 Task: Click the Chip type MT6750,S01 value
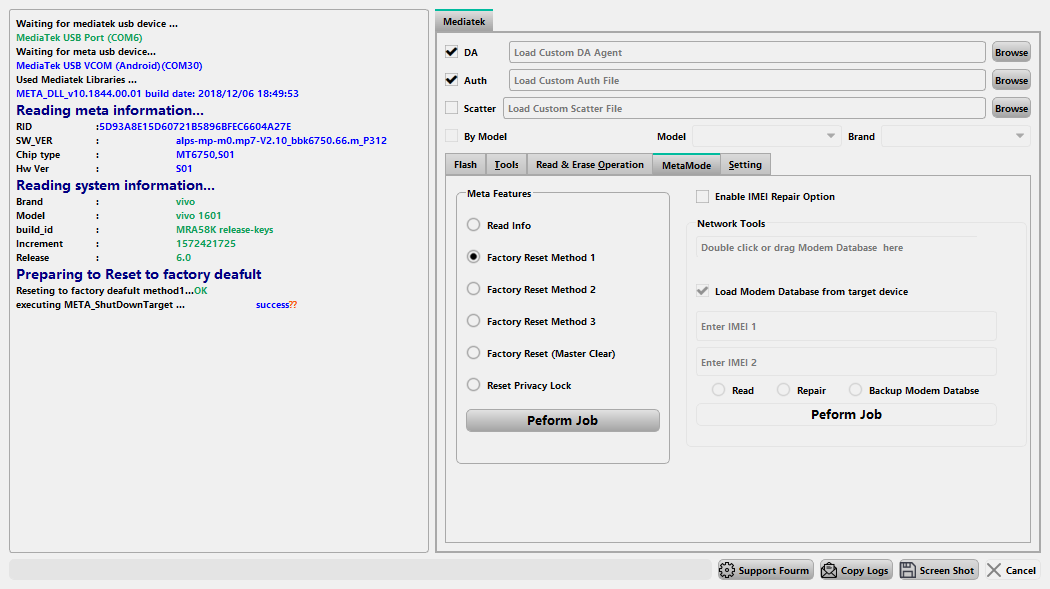(x=205, y=155)
